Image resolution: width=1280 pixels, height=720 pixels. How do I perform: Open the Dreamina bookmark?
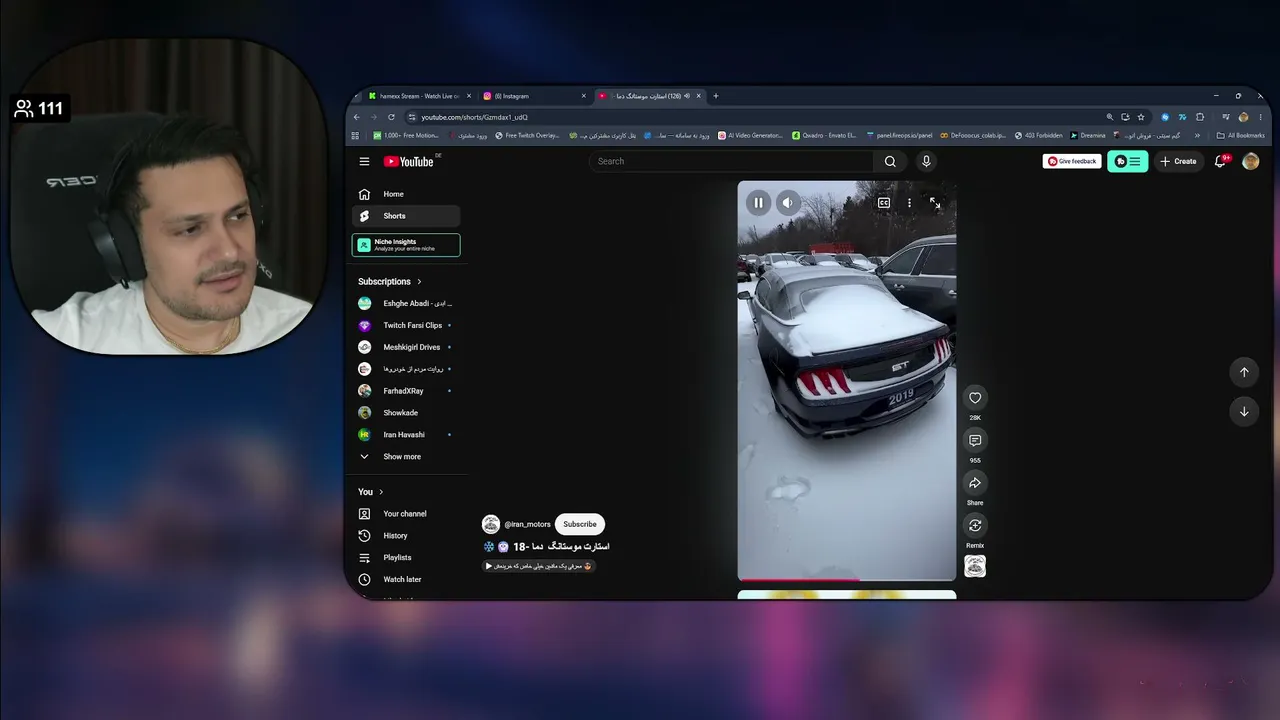pyautogui.click(x=1088, y=135)
